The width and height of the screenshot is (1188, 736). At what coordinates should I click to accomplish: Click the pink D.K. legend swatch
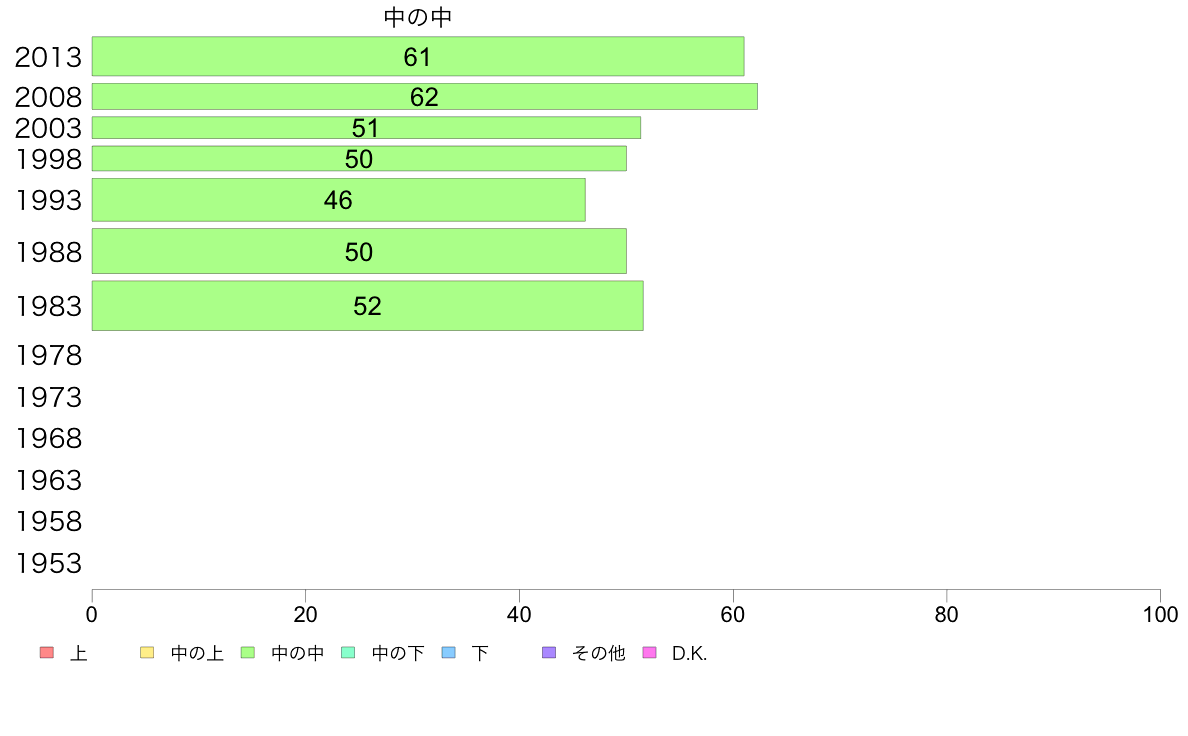tap(649, 653)
